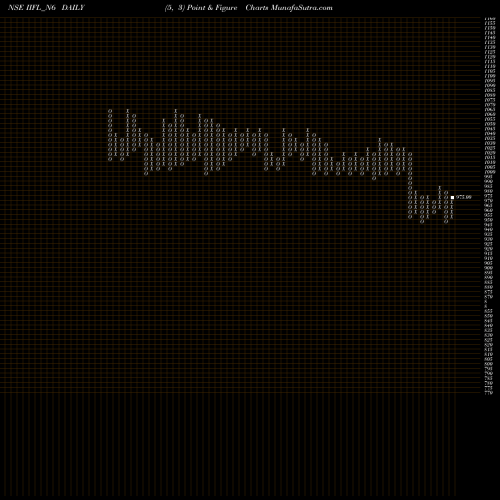Click the 'DAILY' timeframe label
This screenshot has width=500, height=500.
pos(73,8)
